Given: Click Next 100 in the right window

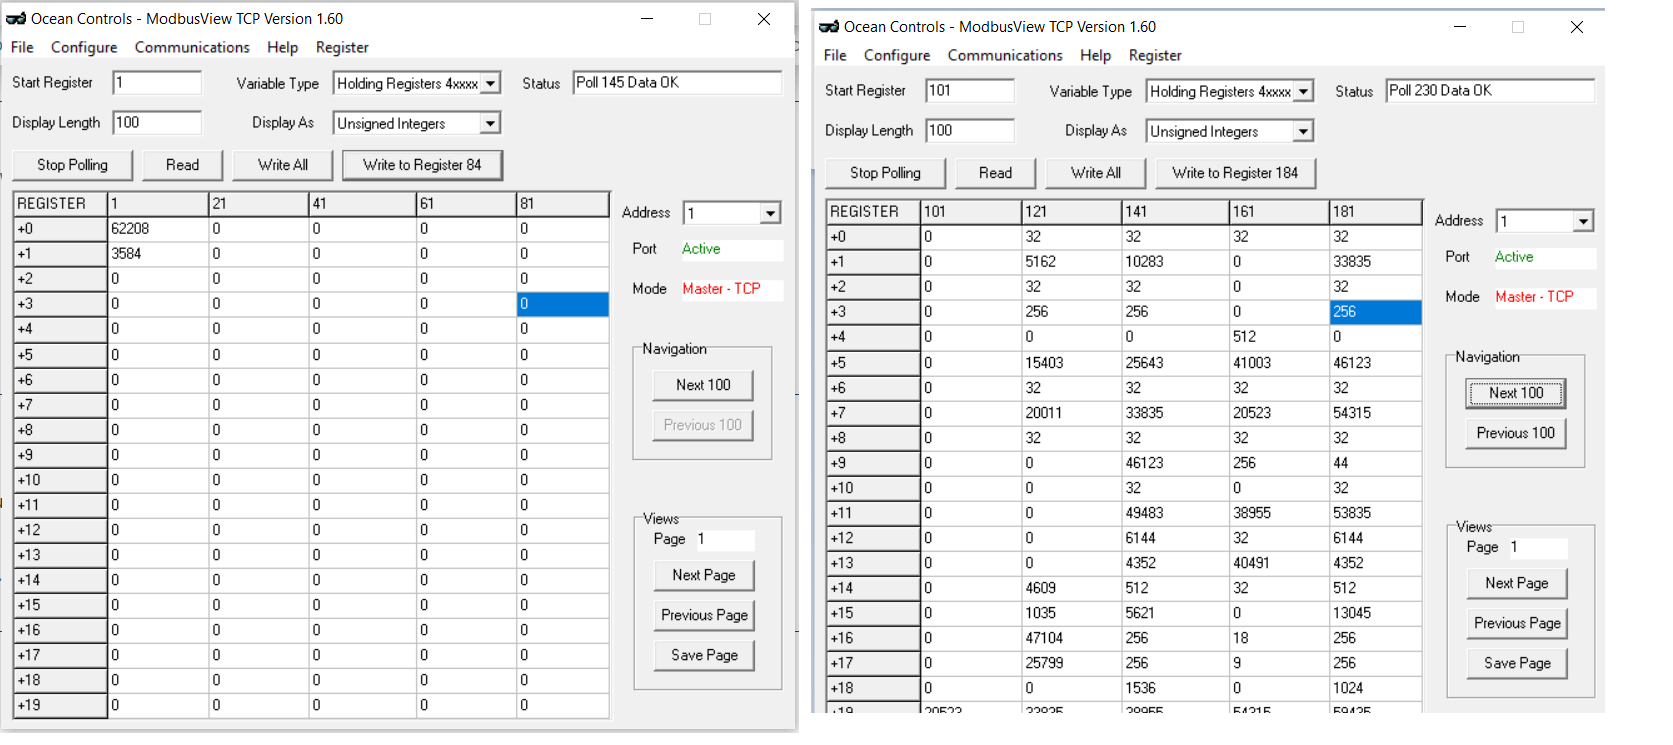Looking at the screenshot, I should click(x=1516, y=393).
